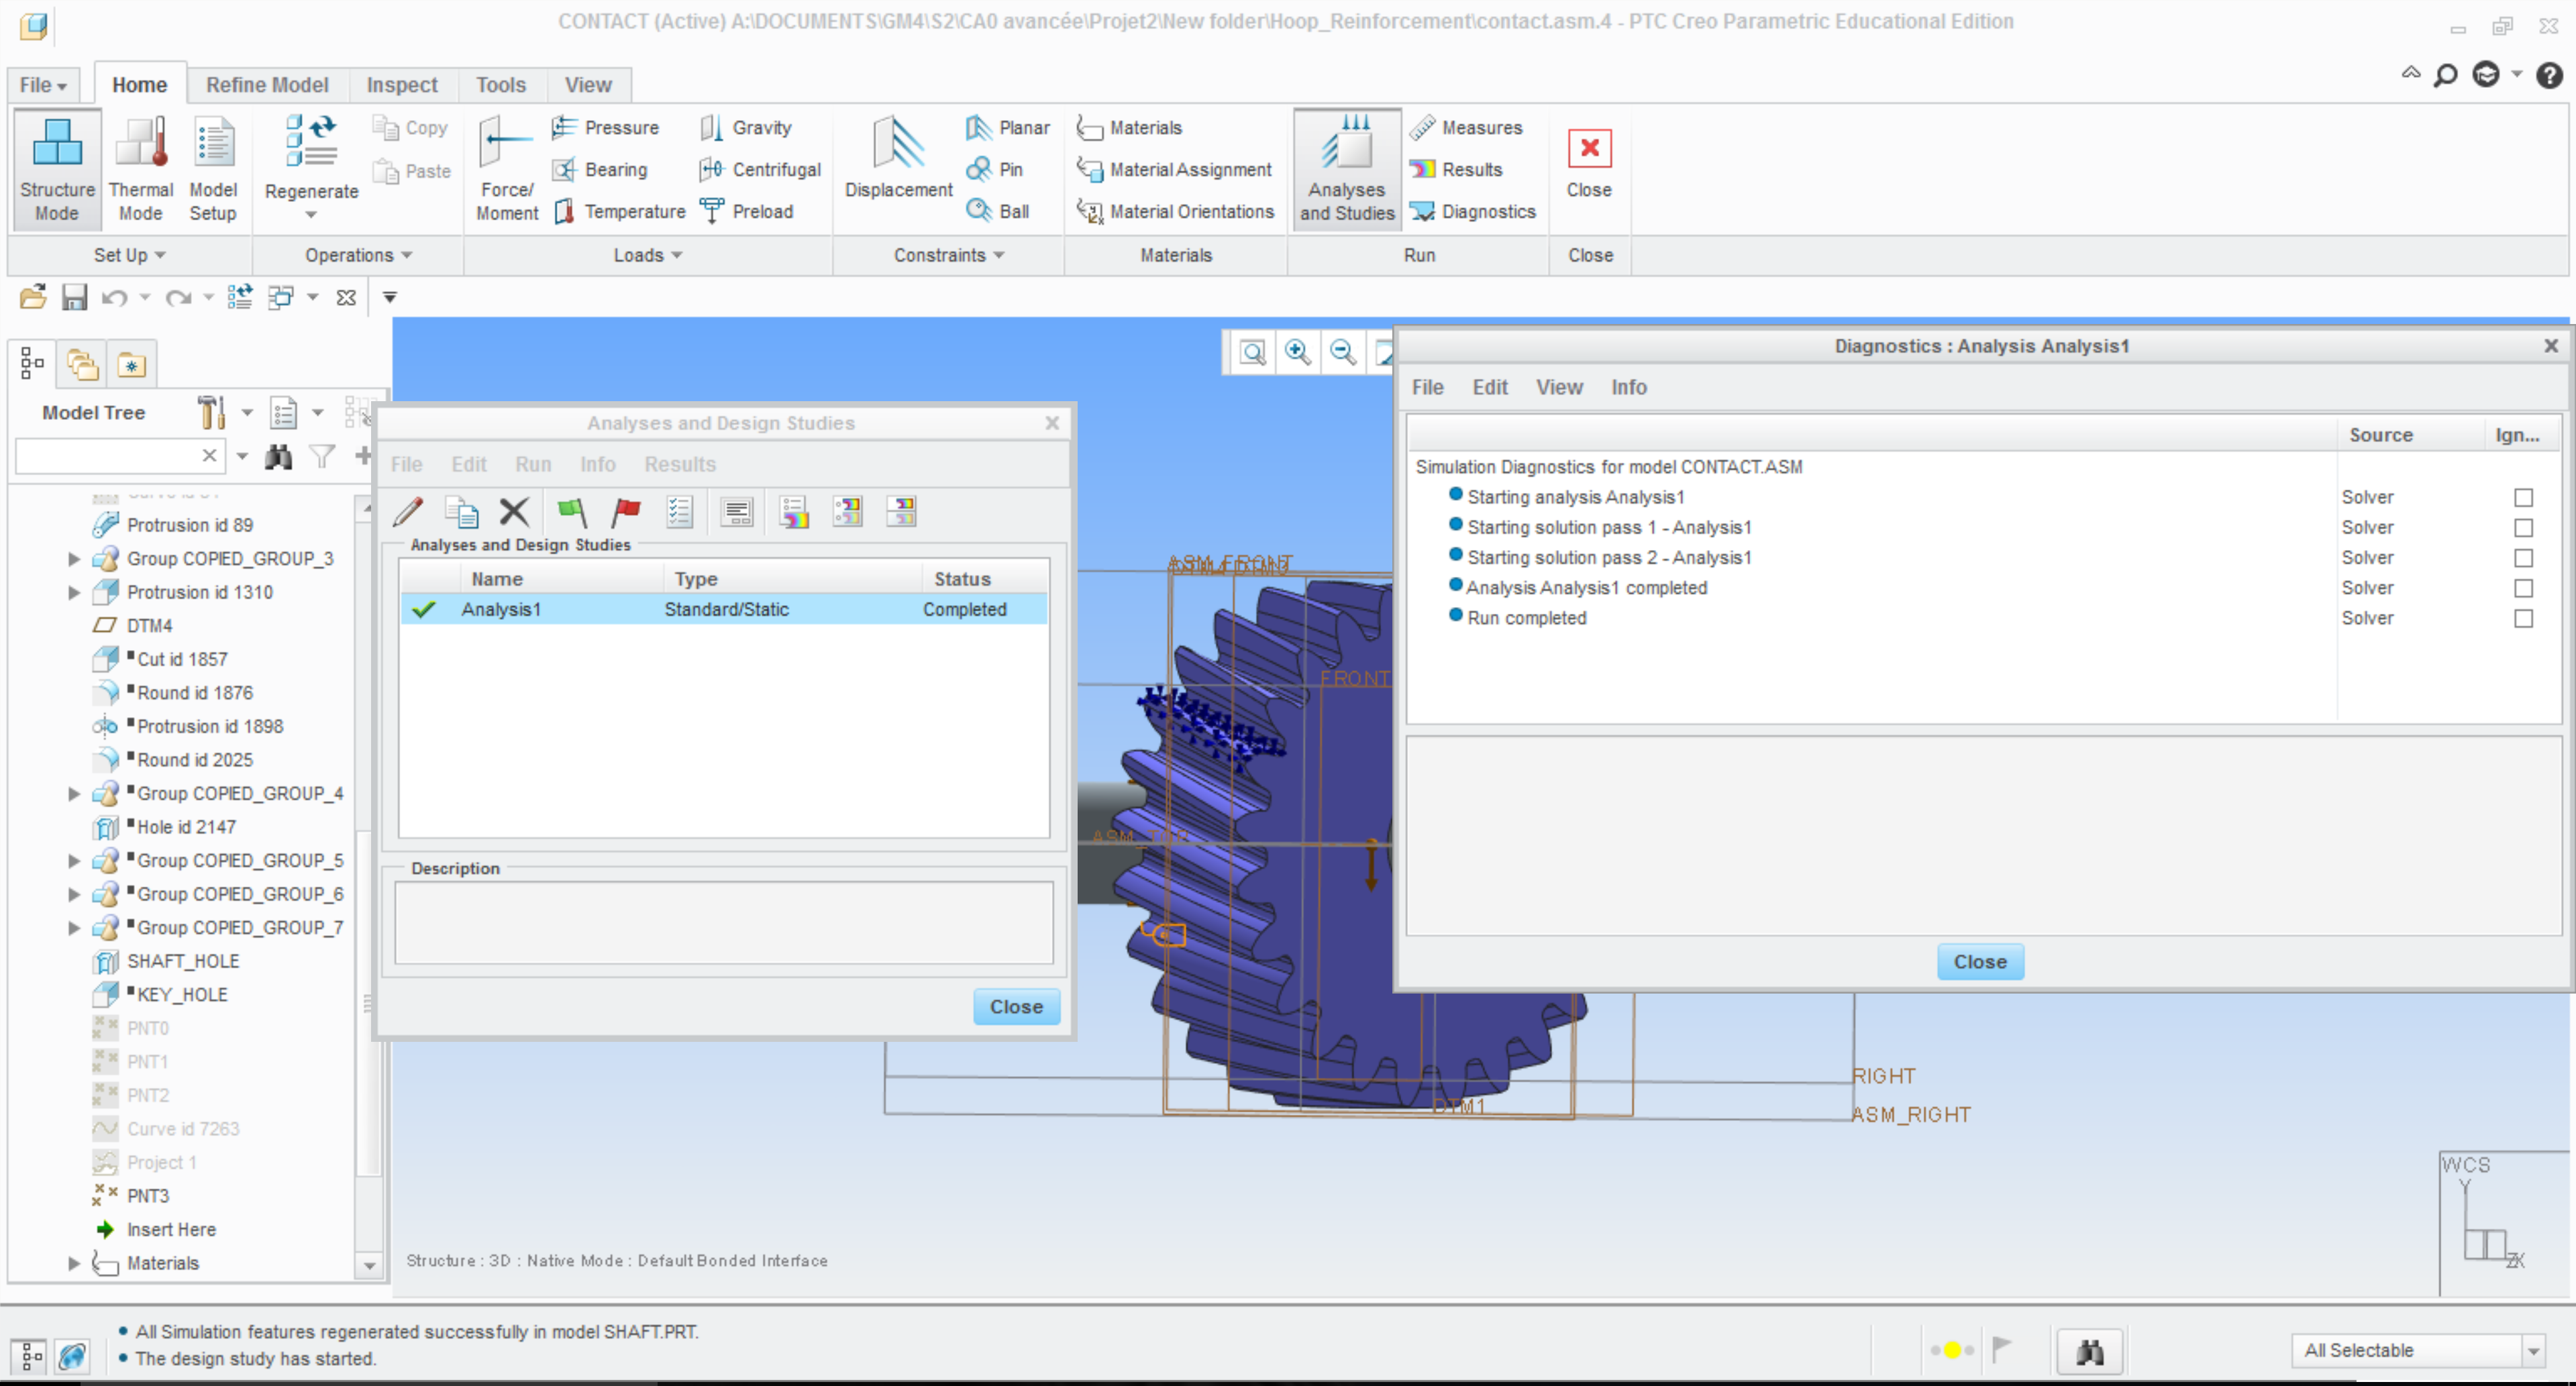This screenshot has width=2576, height=1386.
Task: Select SHAFT_HOLE in the Model Tree
Action: 183,961
